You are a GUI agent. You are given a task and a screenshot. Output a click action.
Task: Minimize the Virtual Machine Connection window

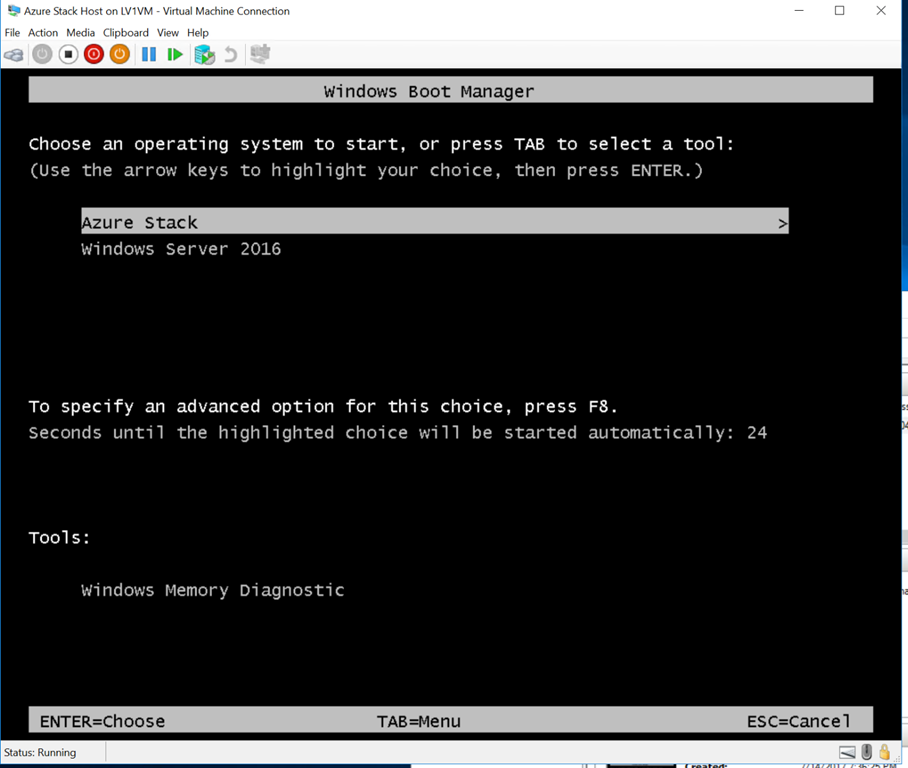[799, 10]
